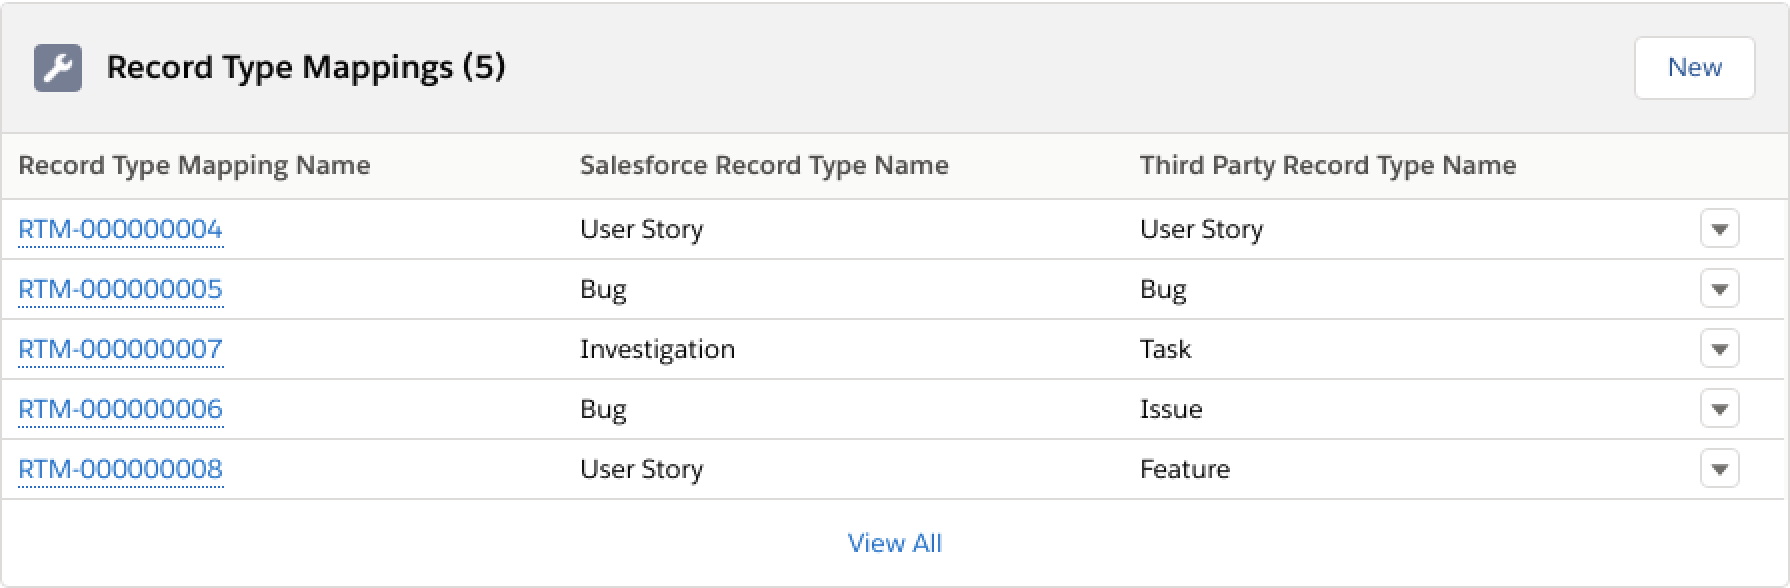The height and width of the screenshot is (588, 1790).
Task: Open row menu for the Feature mapping
Action: pos(1719,469)
